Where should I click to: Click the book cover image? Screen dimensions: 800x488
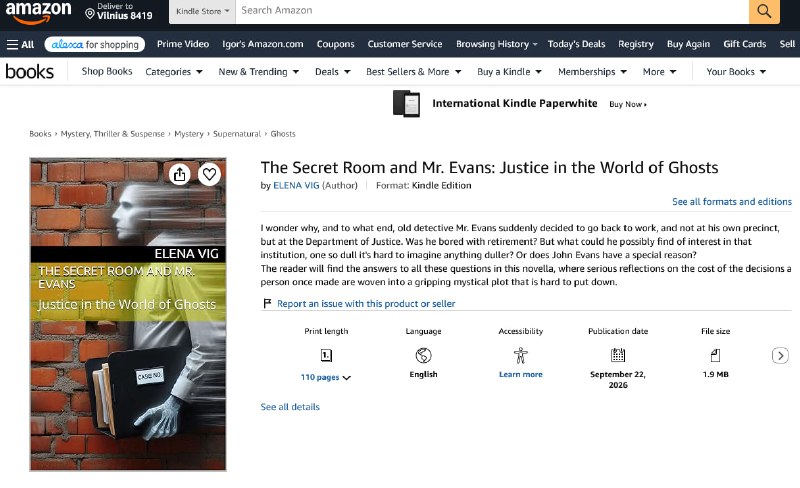point(128,314)
